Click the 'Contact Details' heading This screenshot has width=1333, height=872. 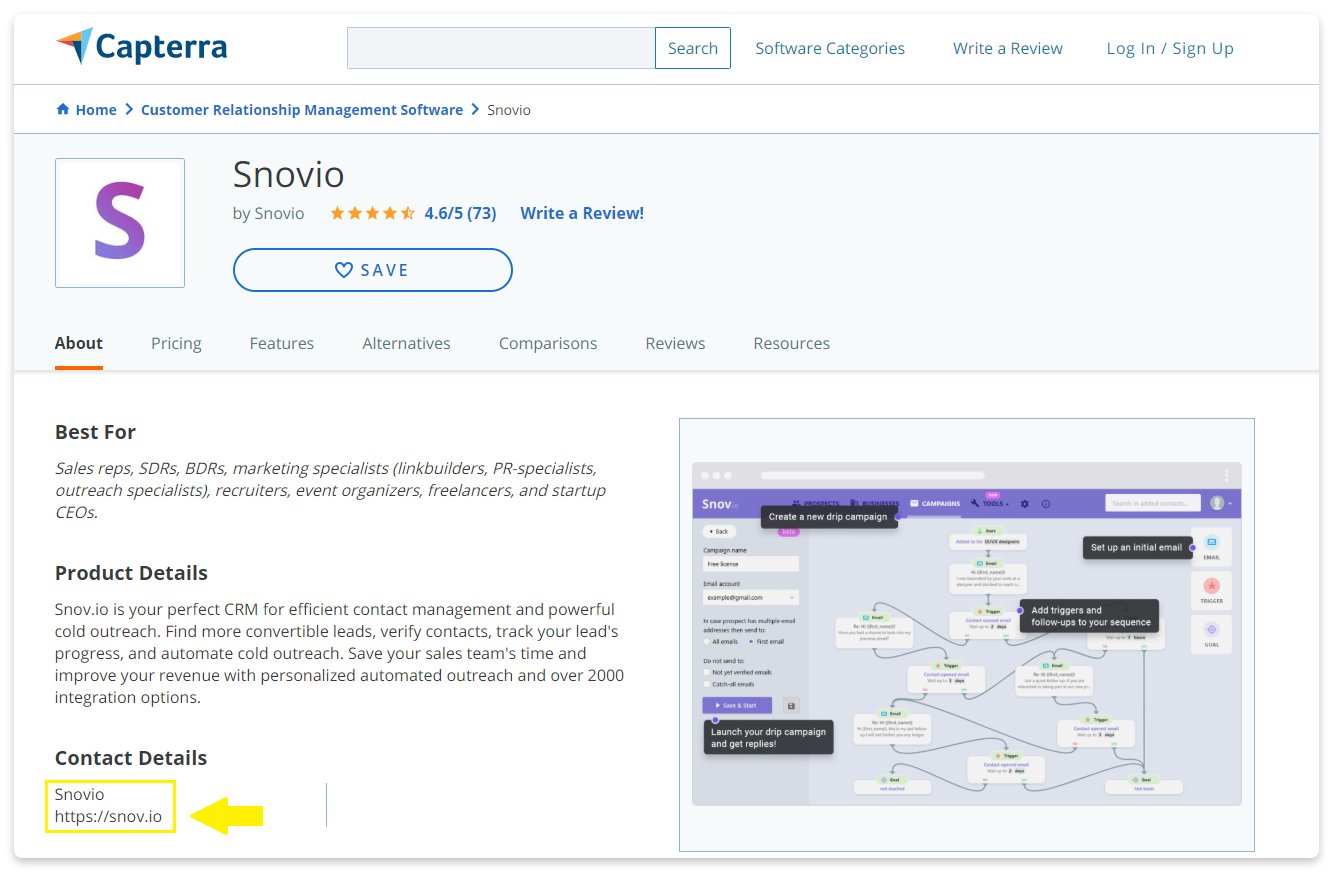pyautogui.click(x=131, y=758)
